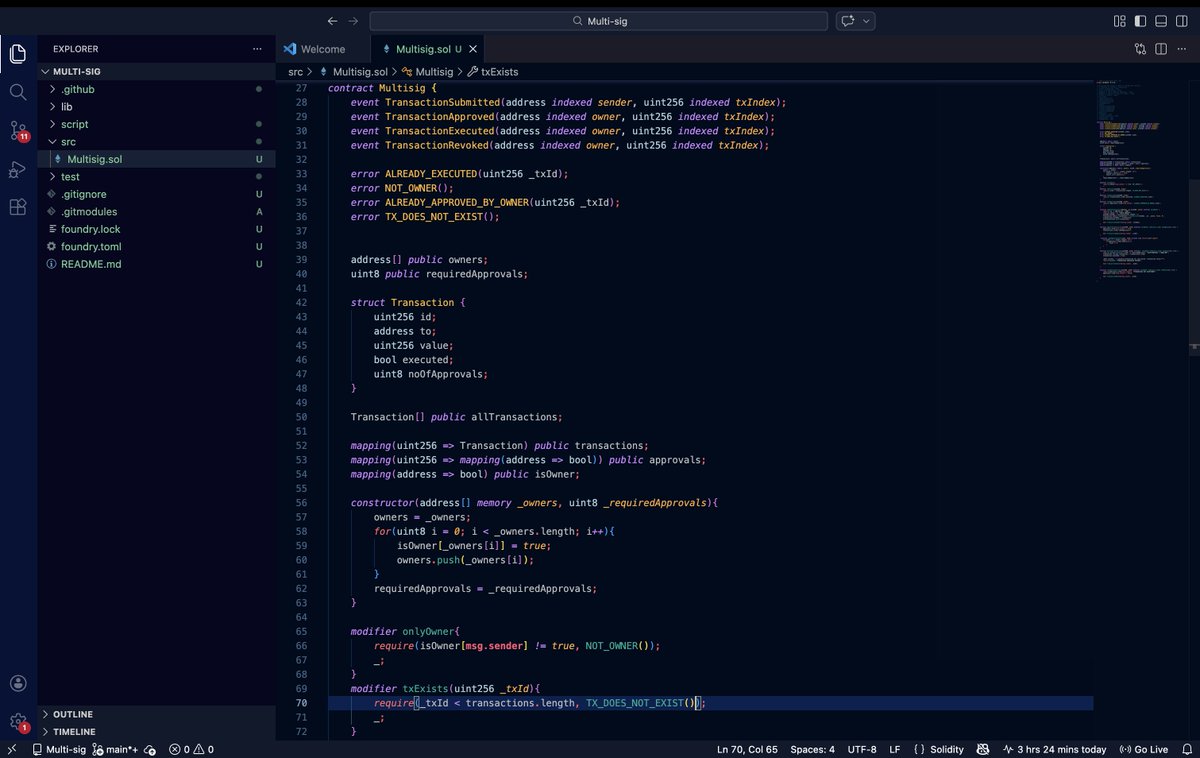The image size is (1200, 758).
Task: Open the Search view in activity bar
Action: (18, 92)
